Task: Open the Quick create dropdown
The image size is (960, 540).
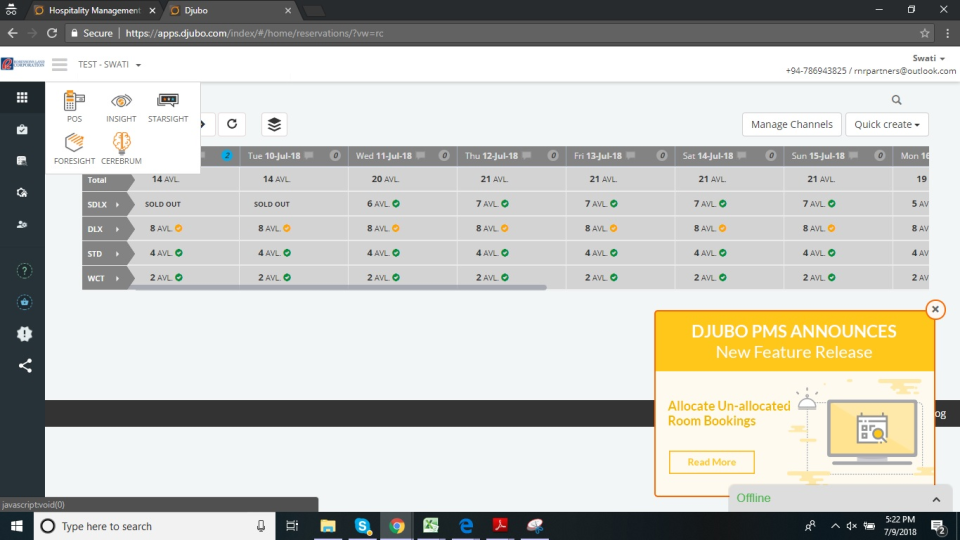Action: [x=887, y=124]
